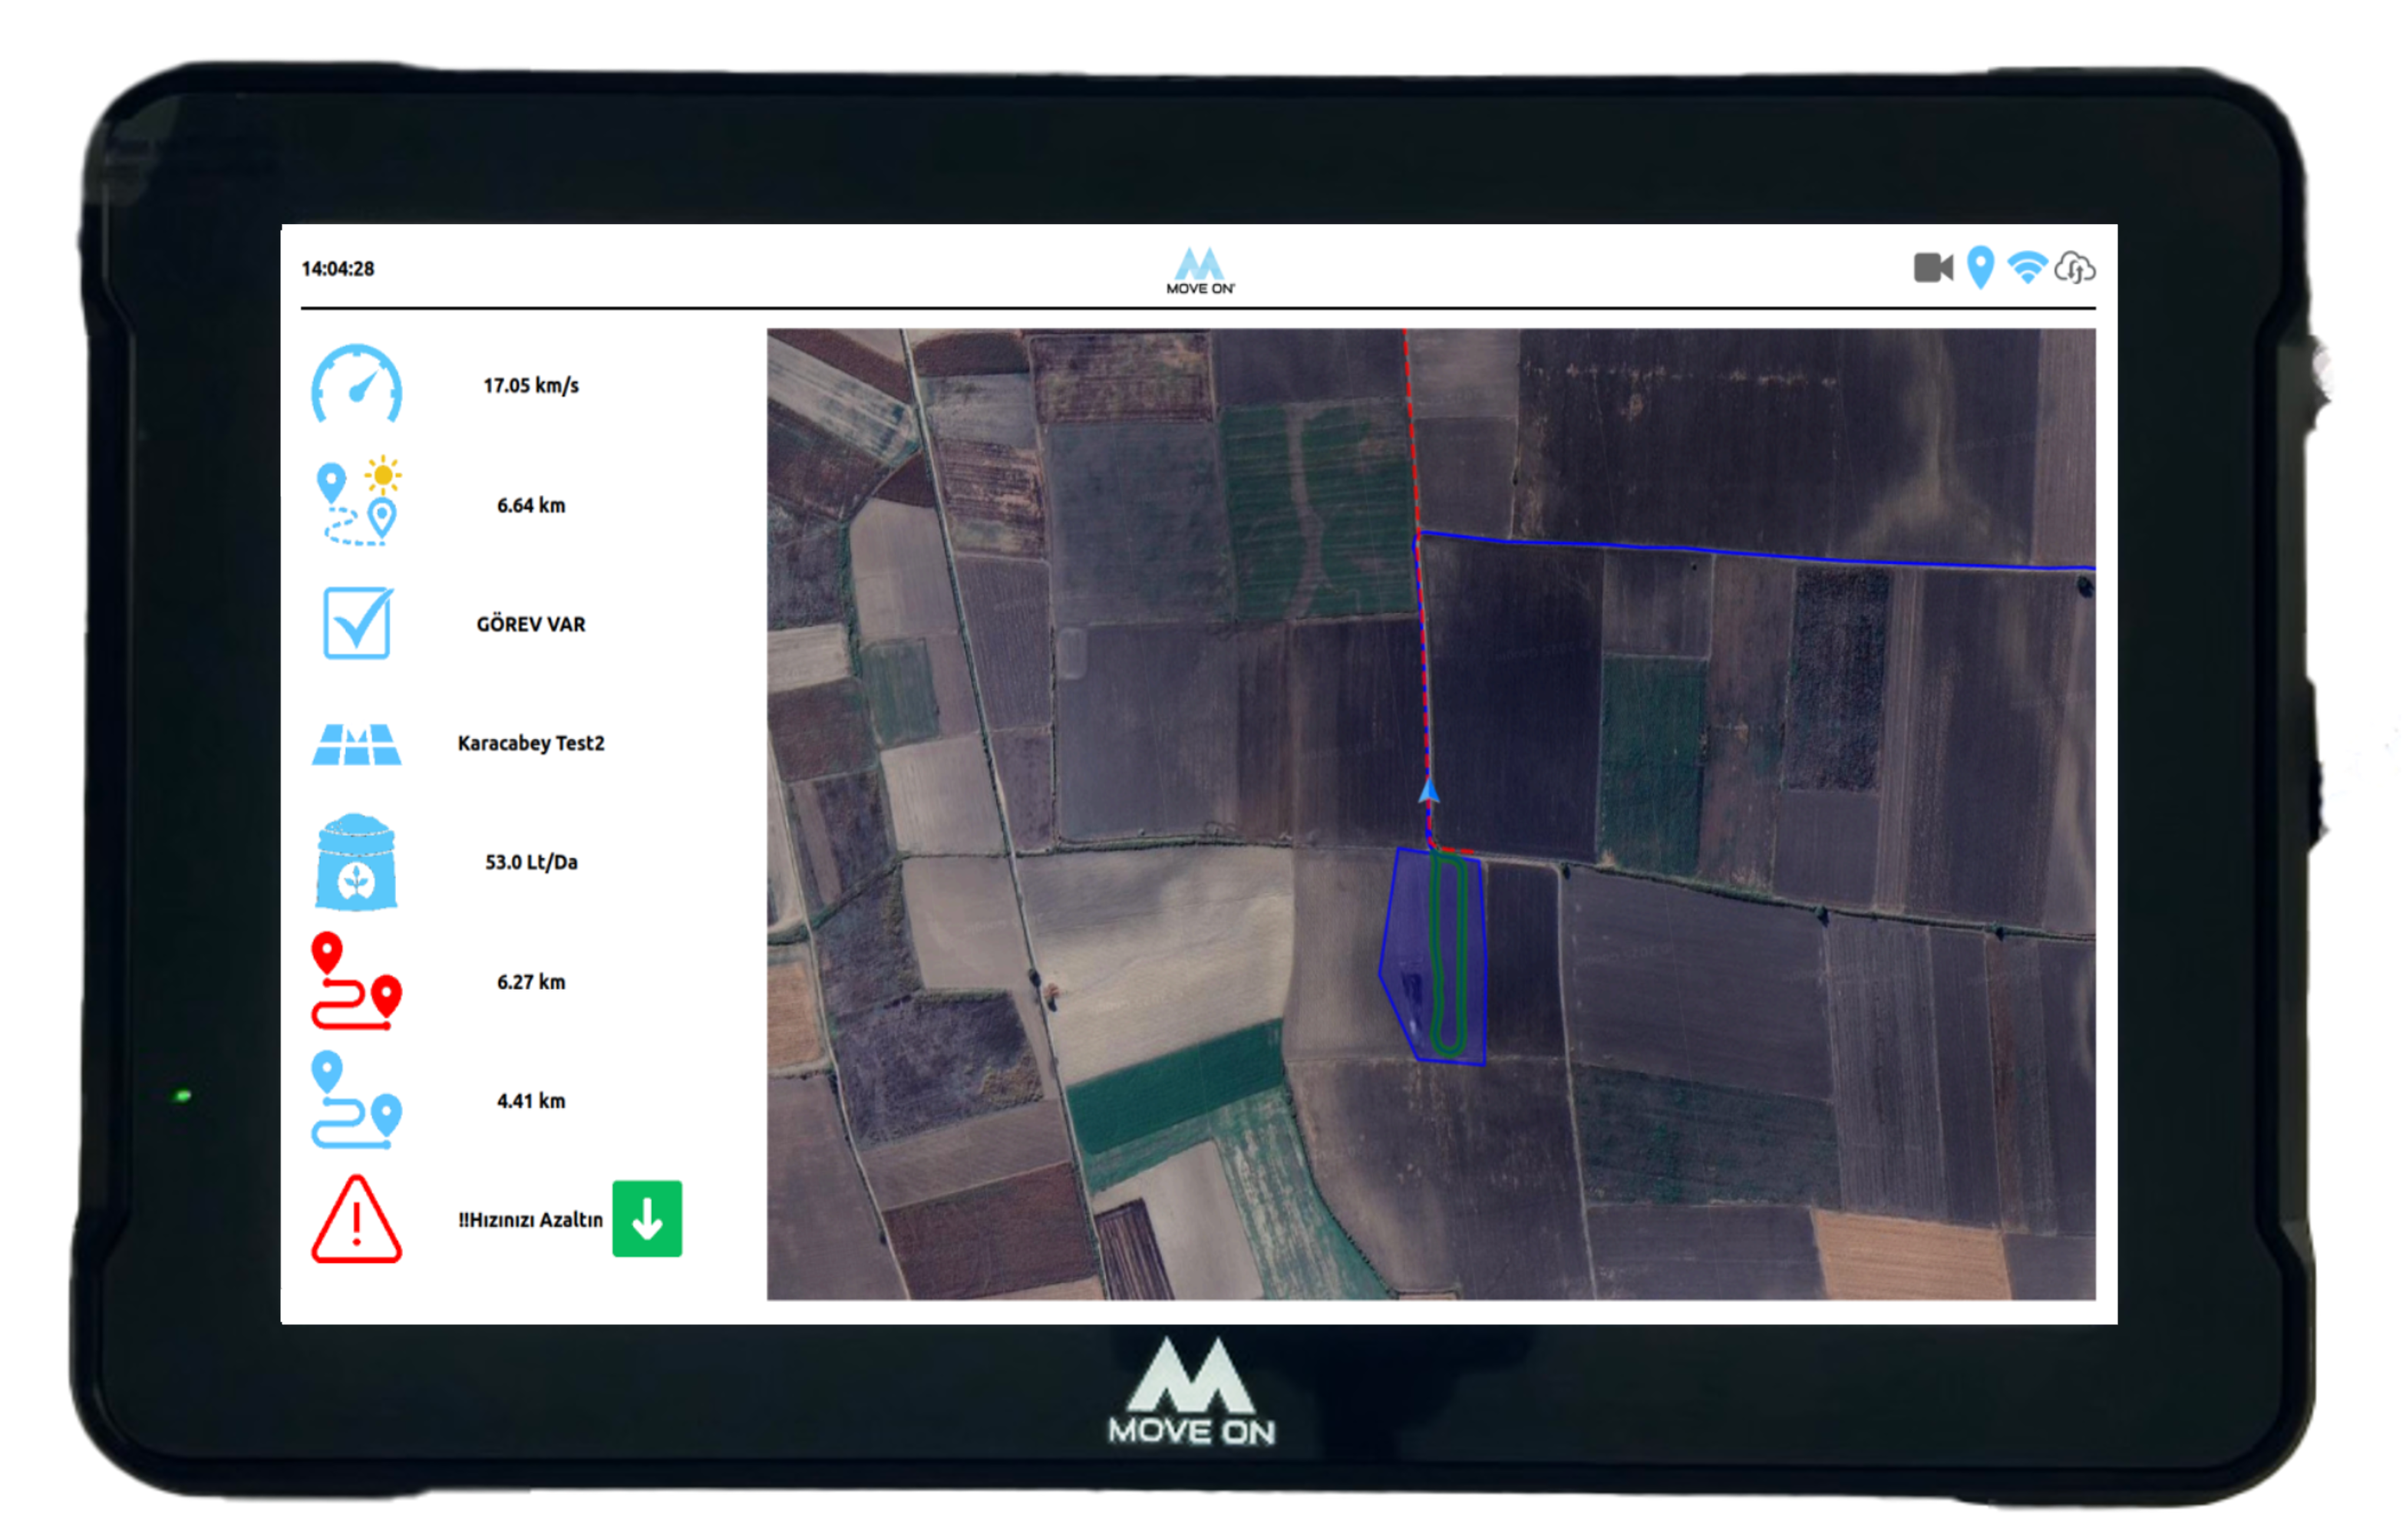This screenshot has height=1540, width=2406.
Task: Tap the red warning triangle icon
Action: 356,1220
